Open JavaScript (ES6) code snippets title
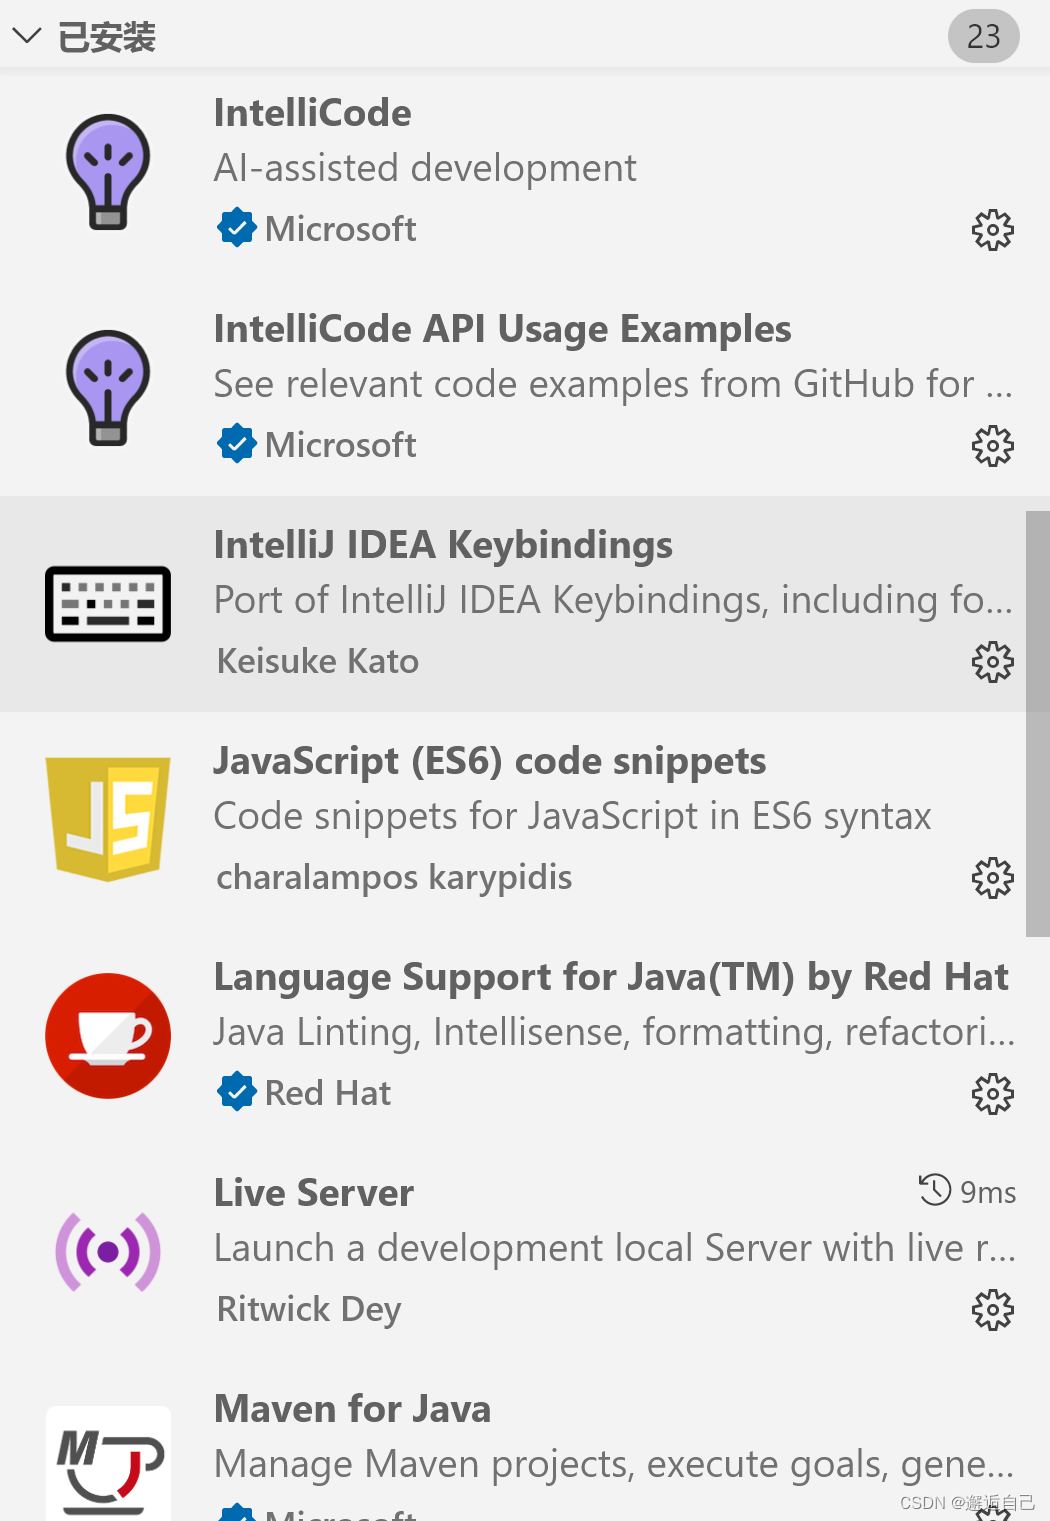Viewport: 1050px width, 1521px height. click(x=490, y=761)
